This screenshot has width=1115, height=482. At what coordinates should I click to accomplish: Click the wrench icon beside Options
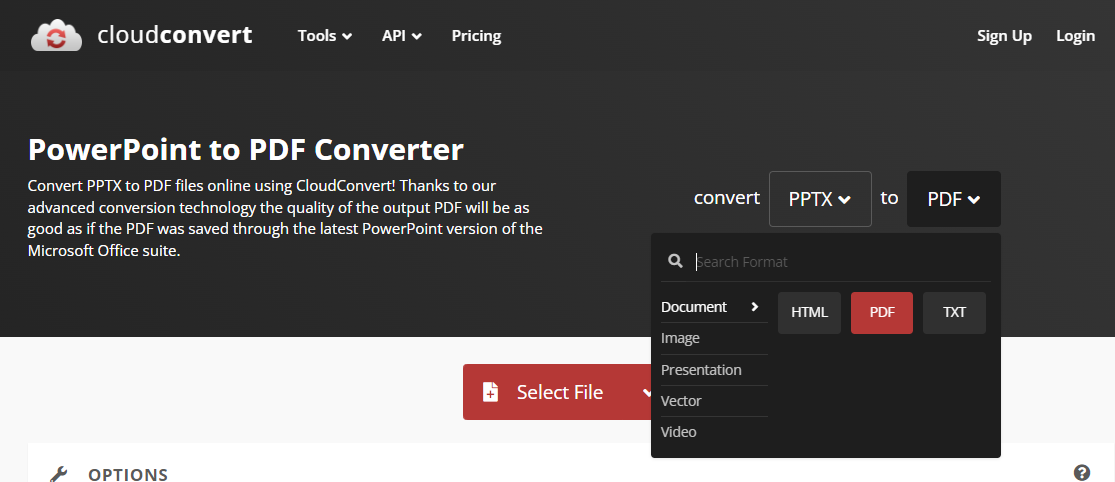pyautogui.click(x=58, y=474)
